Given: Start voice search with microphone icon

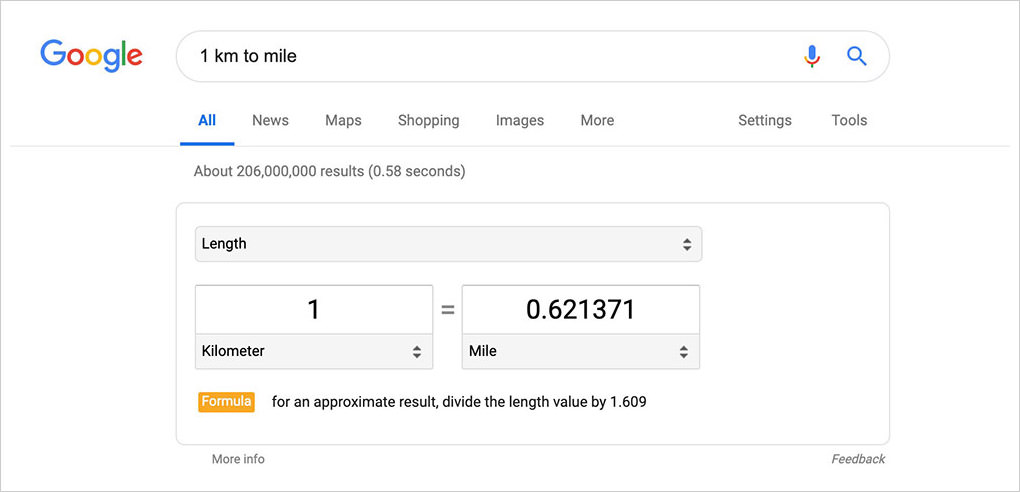Looking at the screenshot, I should tap(812, 57).
